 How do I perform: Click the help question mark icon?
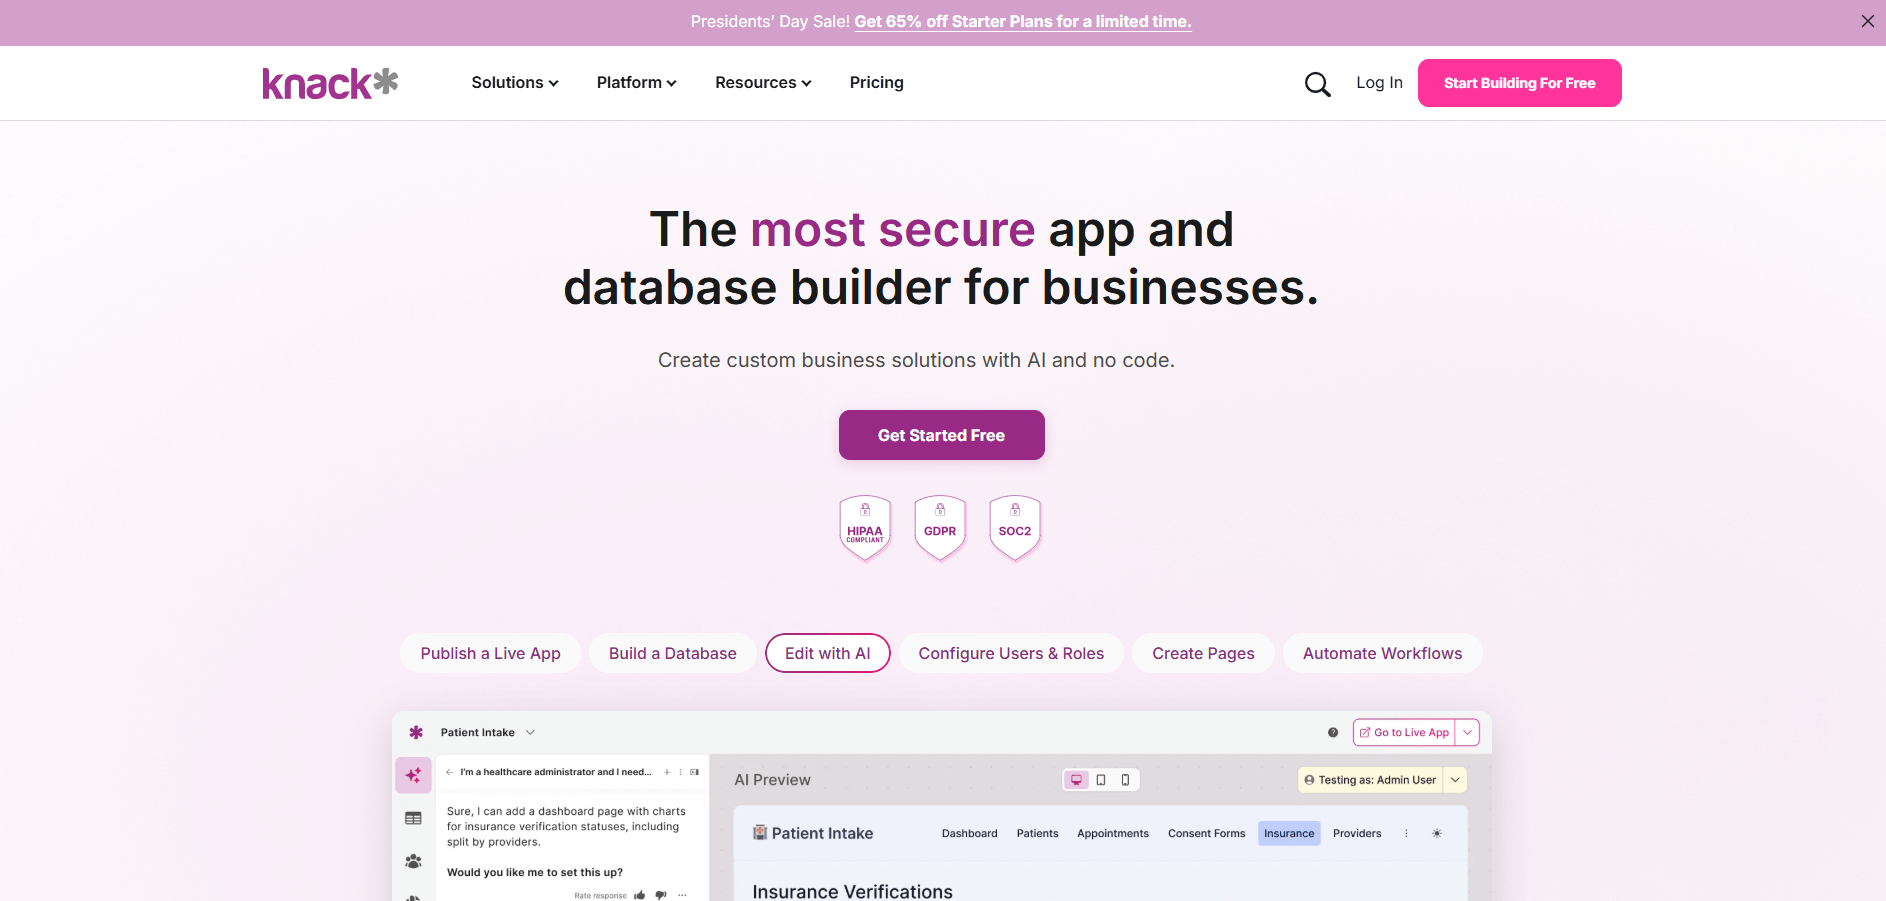pyautogui.click(x=1333, y=733)
